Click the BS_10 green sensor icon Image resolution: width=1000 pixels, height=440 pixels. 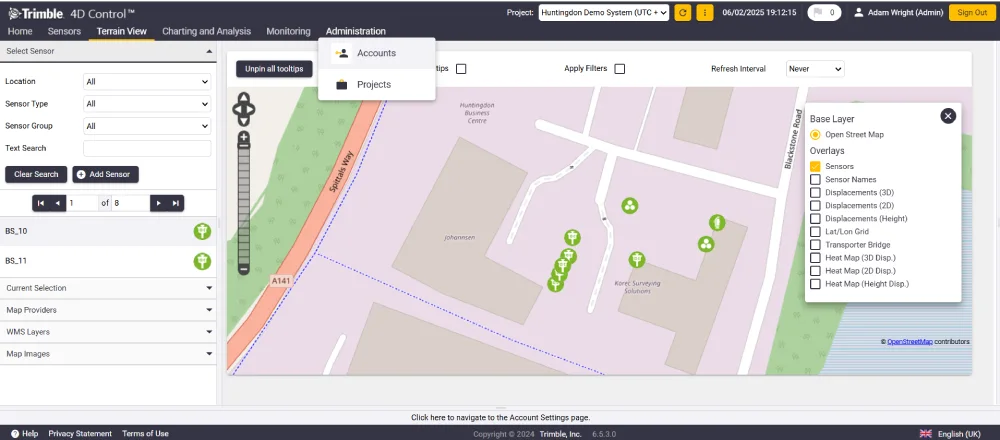coord(202,231)
